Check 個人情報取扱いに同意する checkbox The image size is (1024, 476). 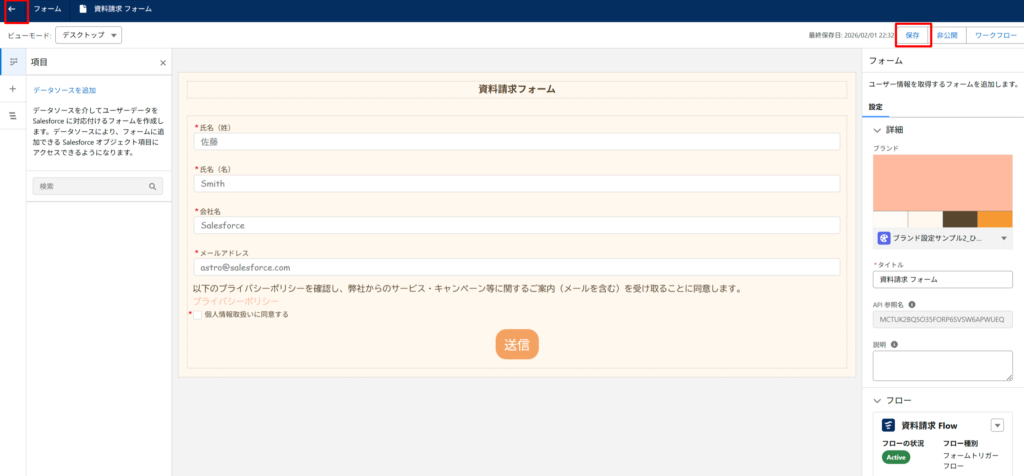(198, 315)
